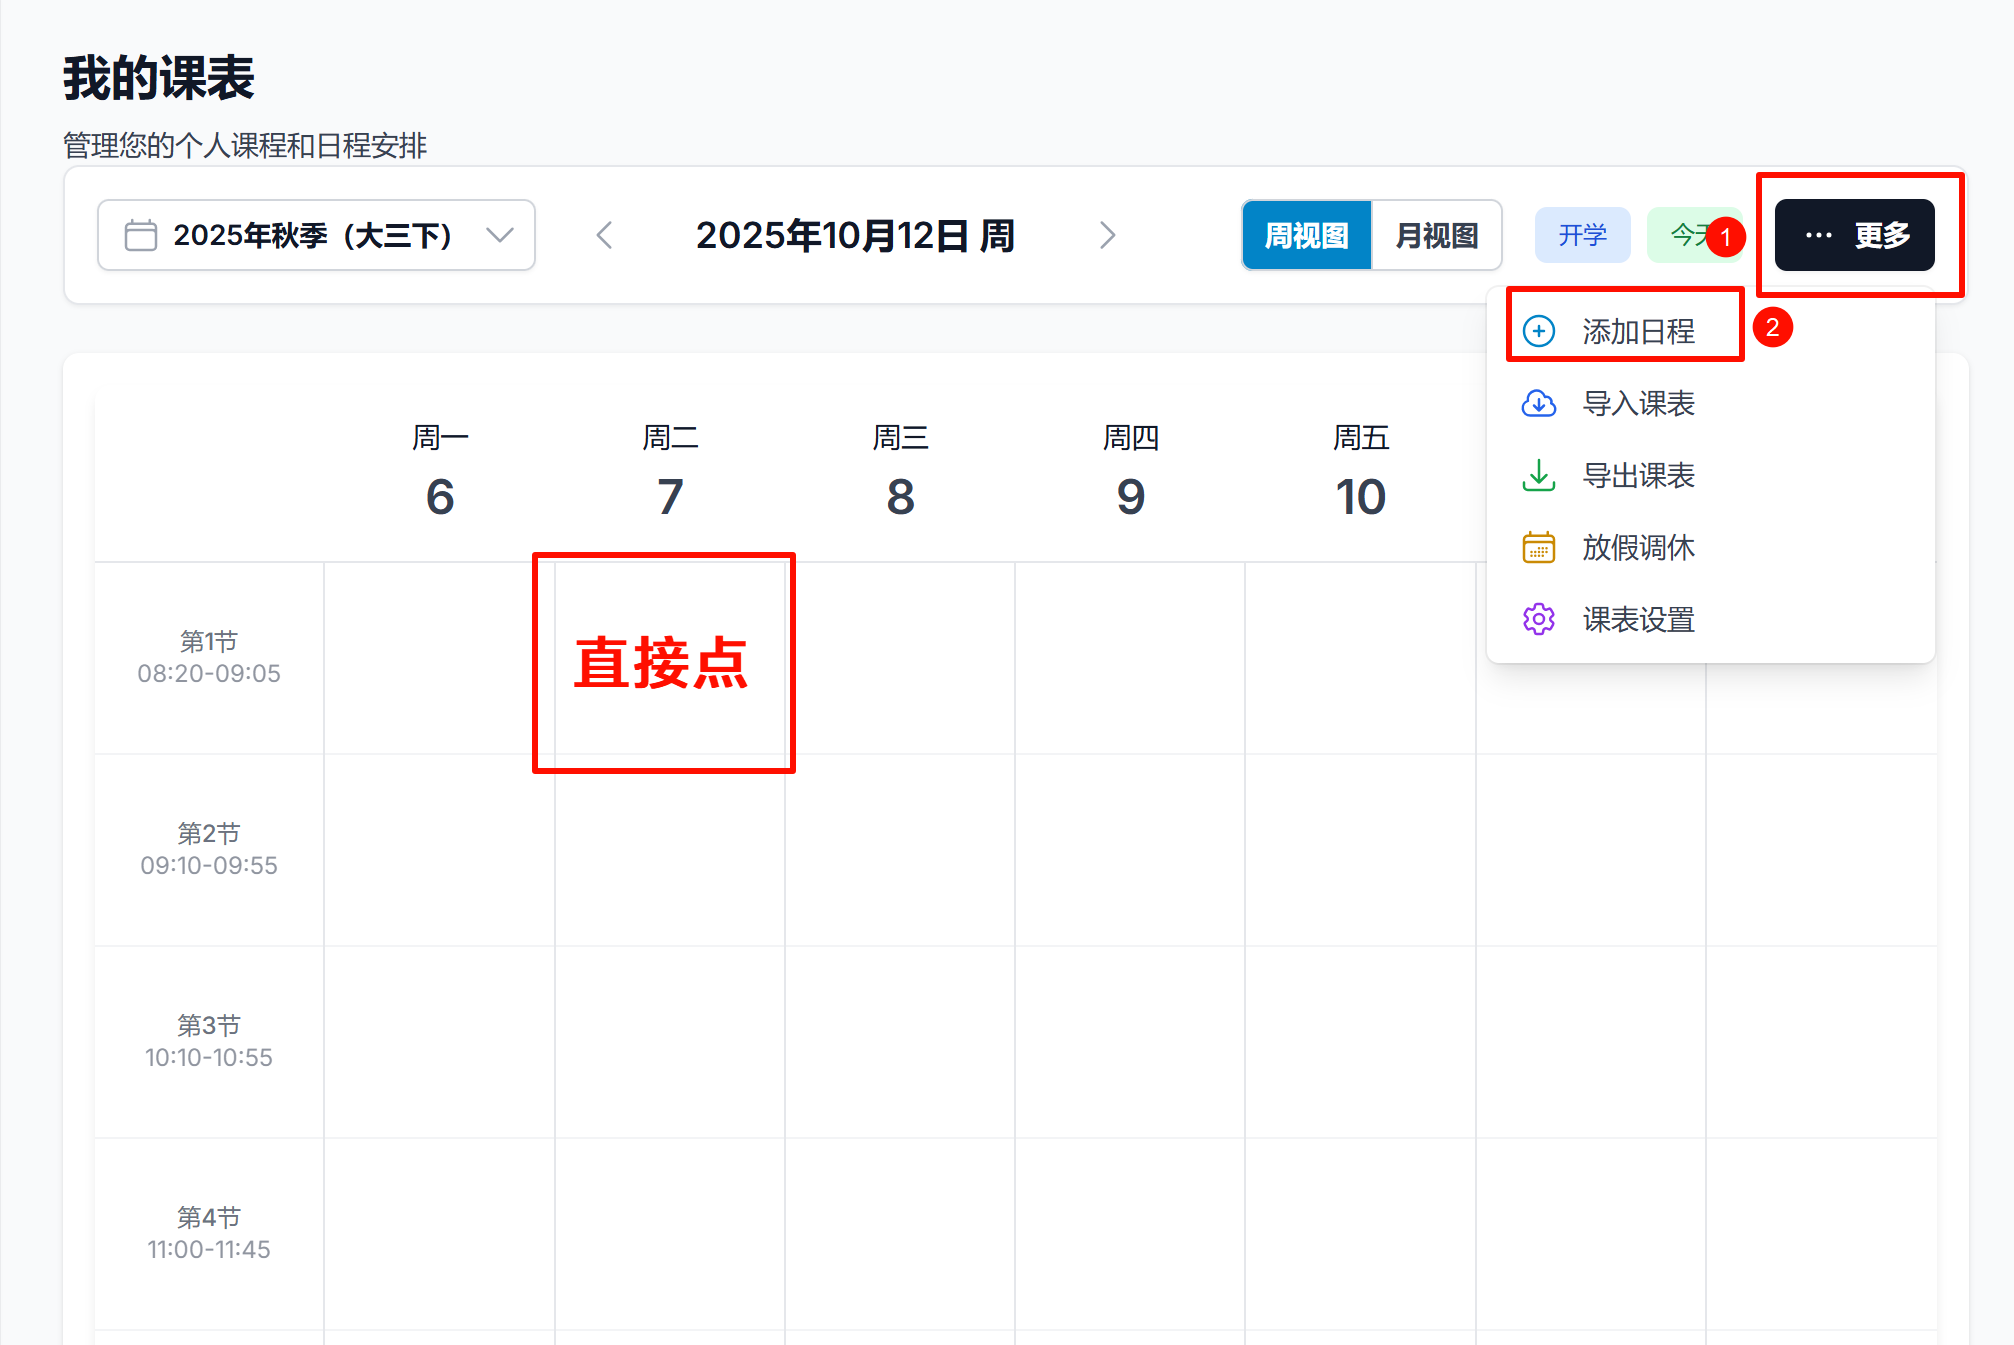Click the 开学 button
Image resolution: width=2014 pixels, height=1345 pixels.
[1582, 235]
